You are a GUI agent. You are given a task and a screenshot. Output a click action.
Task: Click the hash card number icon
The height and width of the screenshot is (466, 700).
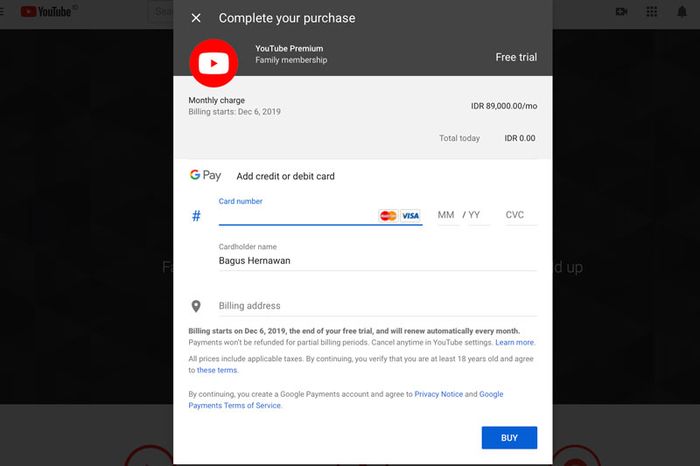[196, 216]
